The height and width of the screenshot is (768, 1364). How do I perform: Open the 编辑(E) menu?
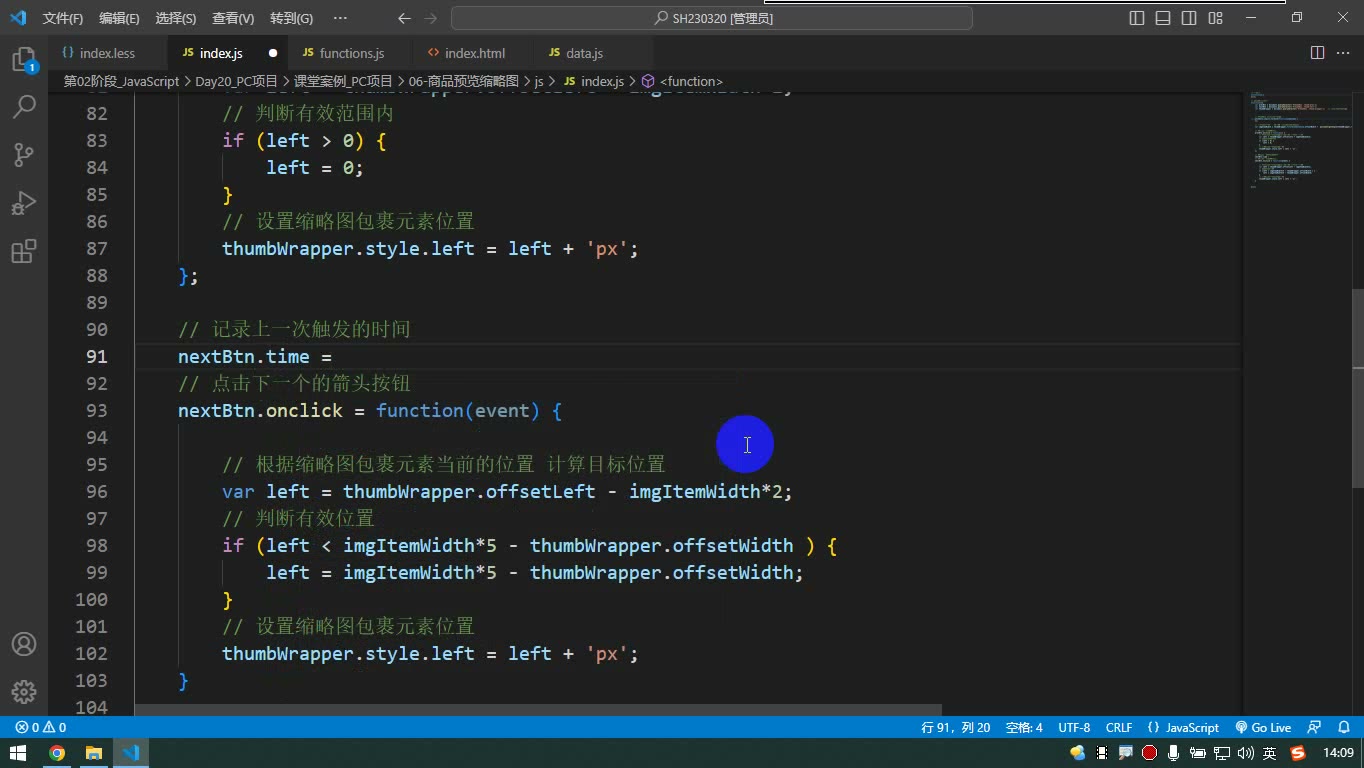click(x=119, y=18)
